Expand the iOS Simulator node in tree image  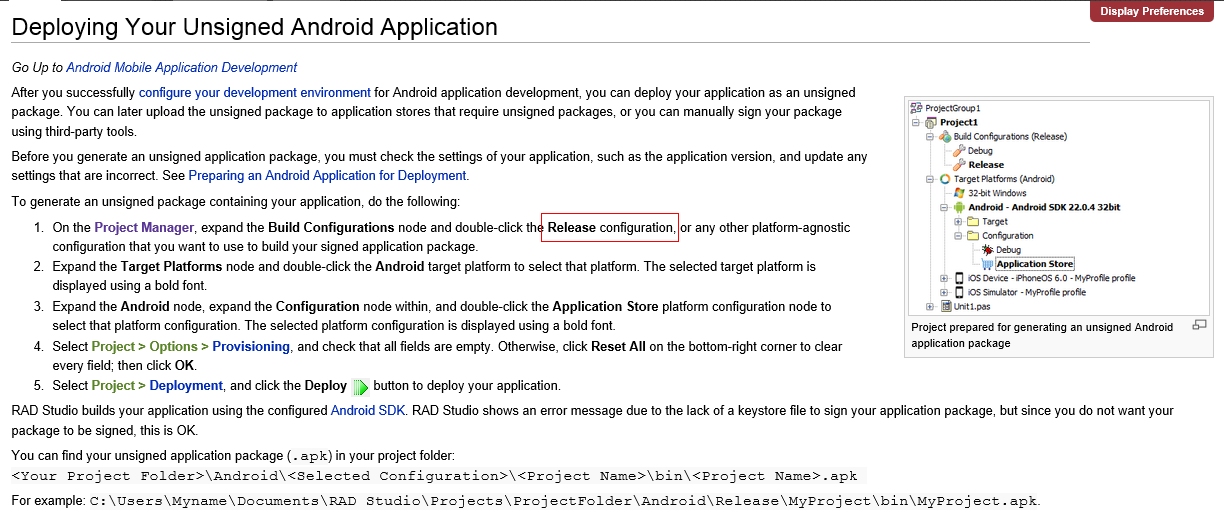point(944,292)
